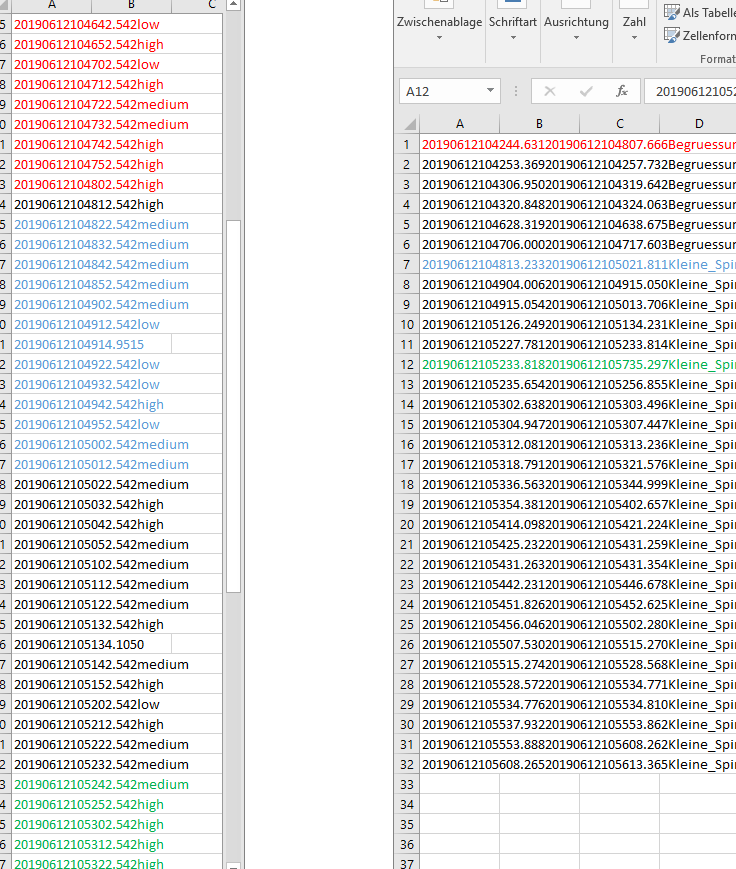Click the formula bar cancel X icon

pyautogui.click(x=549, y=91)
